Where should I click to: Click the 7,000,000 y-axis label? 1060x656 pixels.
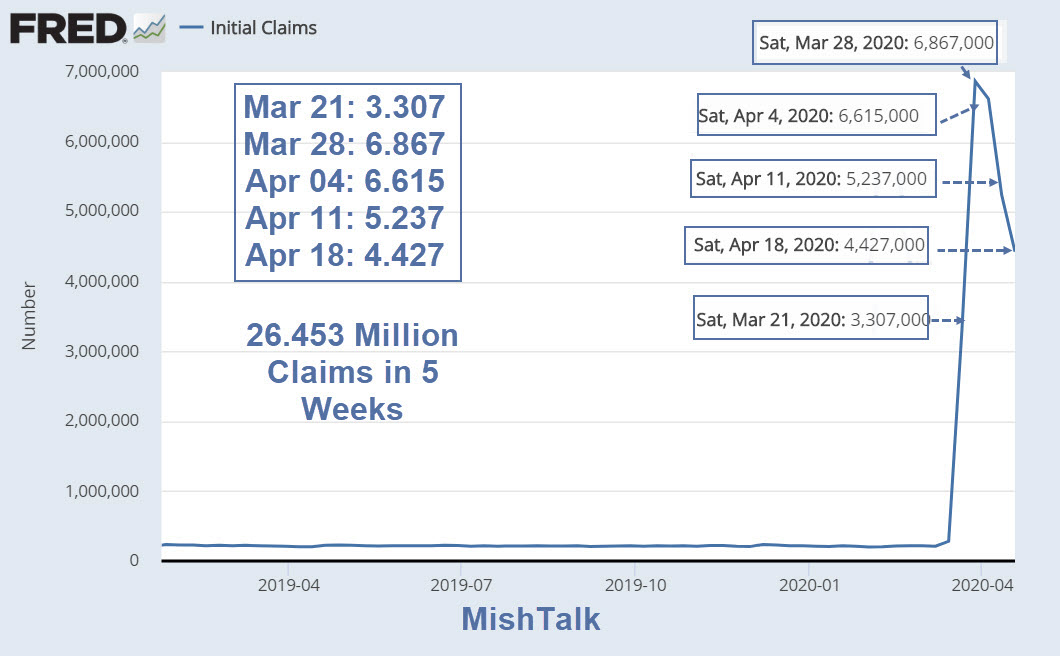104,72
